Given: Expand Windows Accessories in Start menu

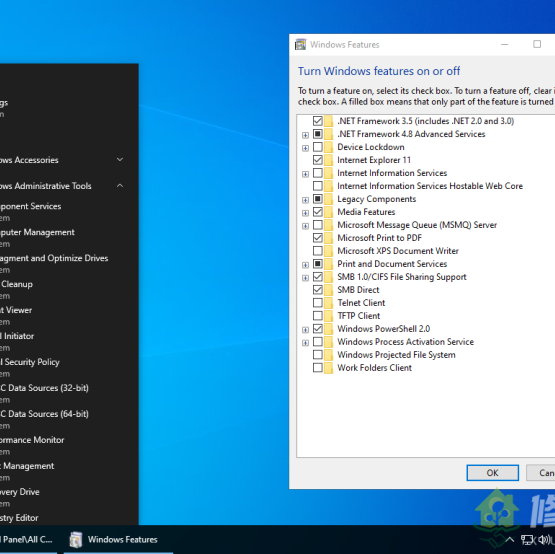Looking at the screenshot, I should click(120, 160).
